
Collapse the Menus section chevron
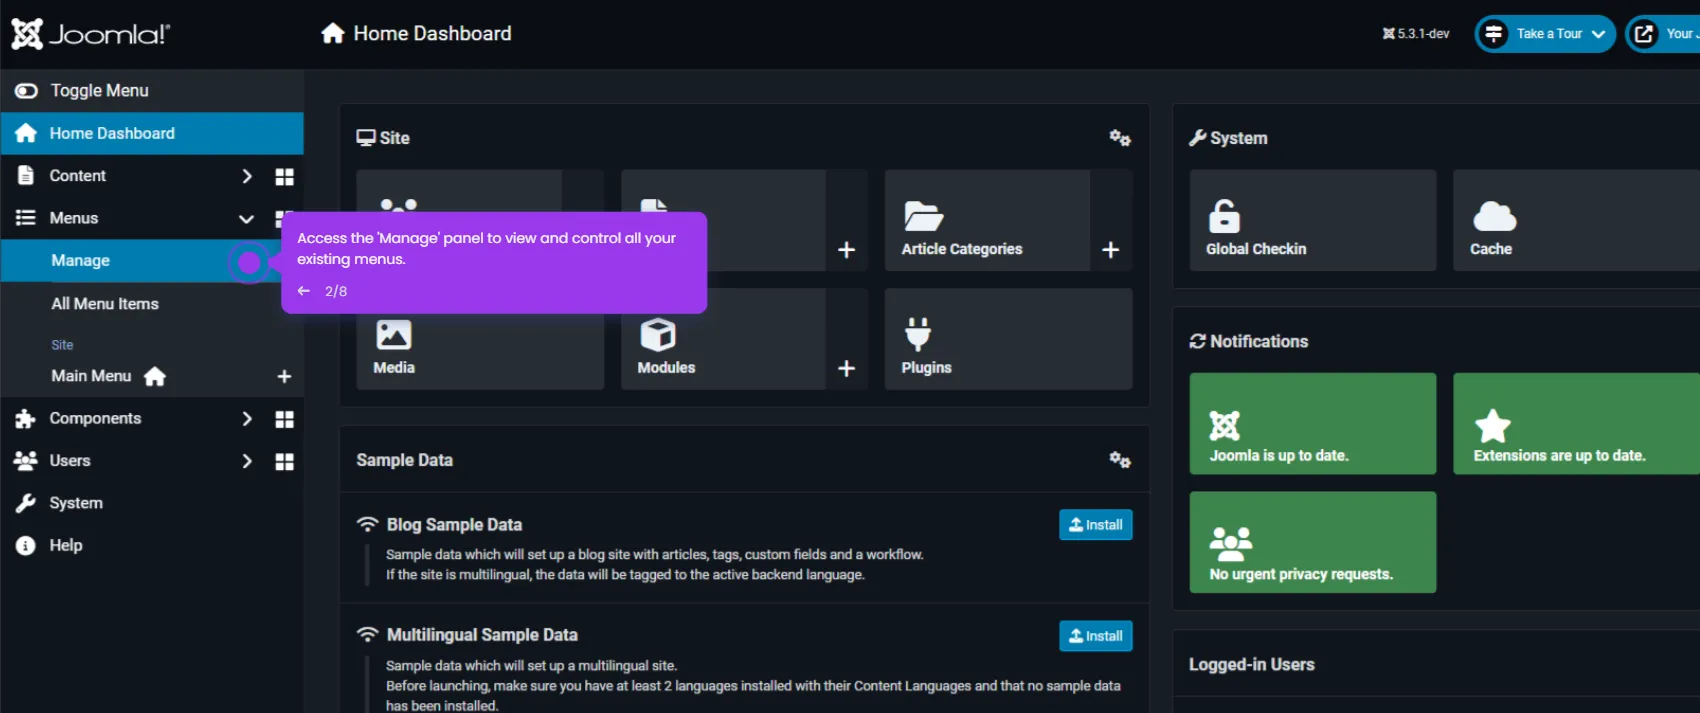(246, 219)
